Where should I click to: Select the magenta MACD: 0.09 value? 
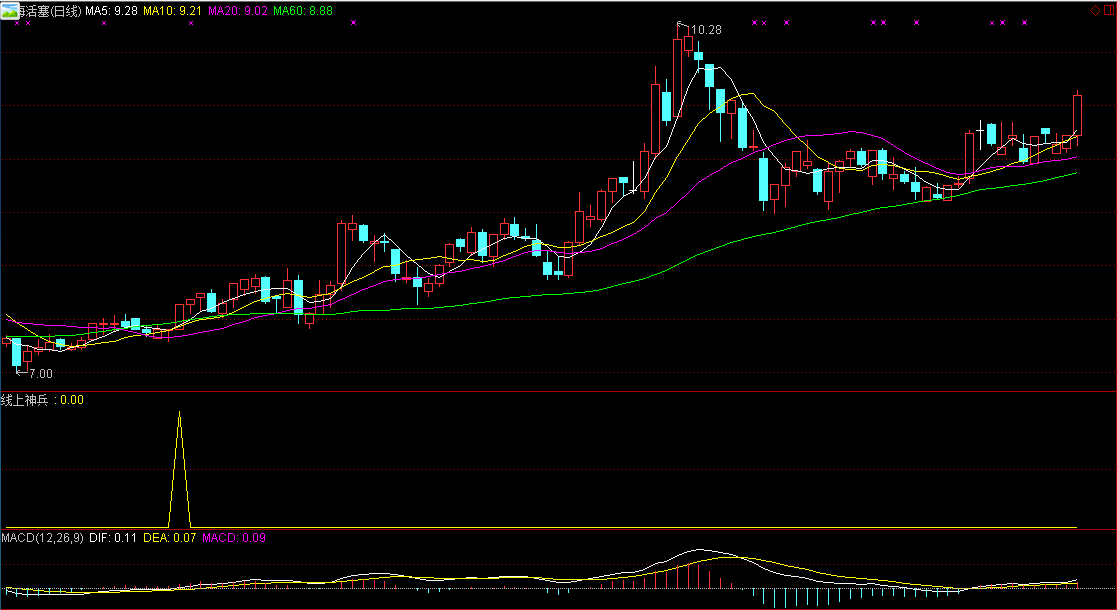coord(234,537)
